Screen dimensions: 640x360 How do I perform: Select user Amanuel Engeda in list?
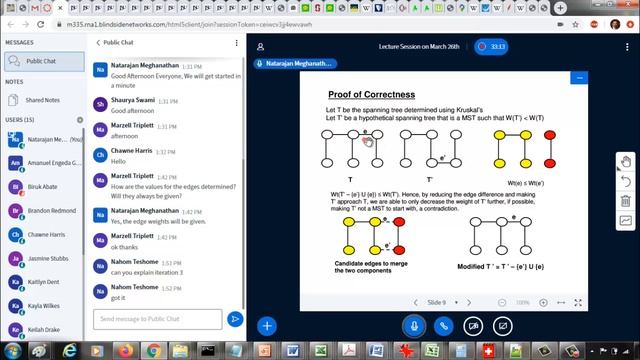(x=44, y=163)
